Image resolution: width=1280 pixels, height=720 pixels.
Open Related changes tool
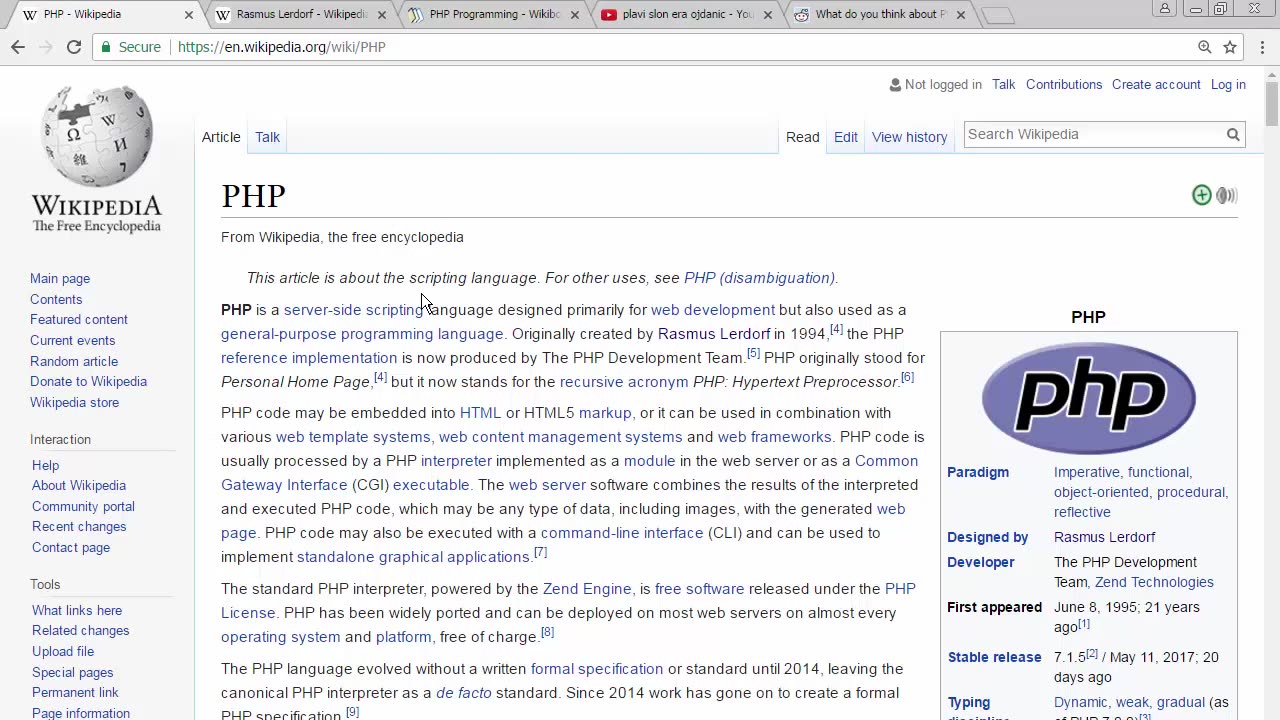pyautogui.click(x=80, y=631)
